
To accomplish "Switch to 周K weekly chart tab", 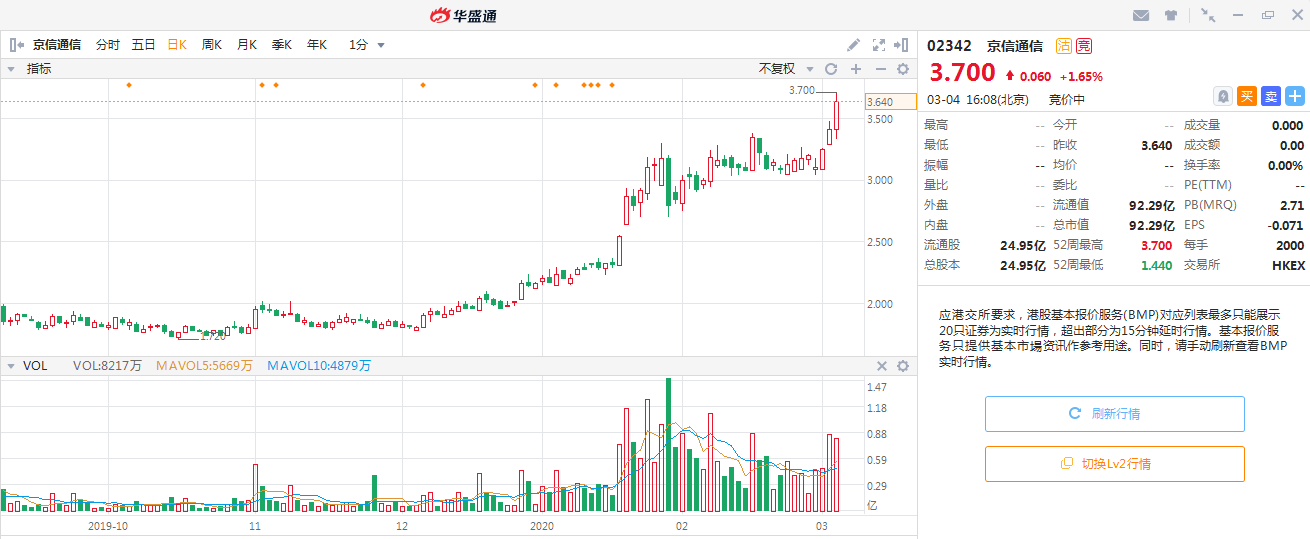I will [x=212, y=45].
